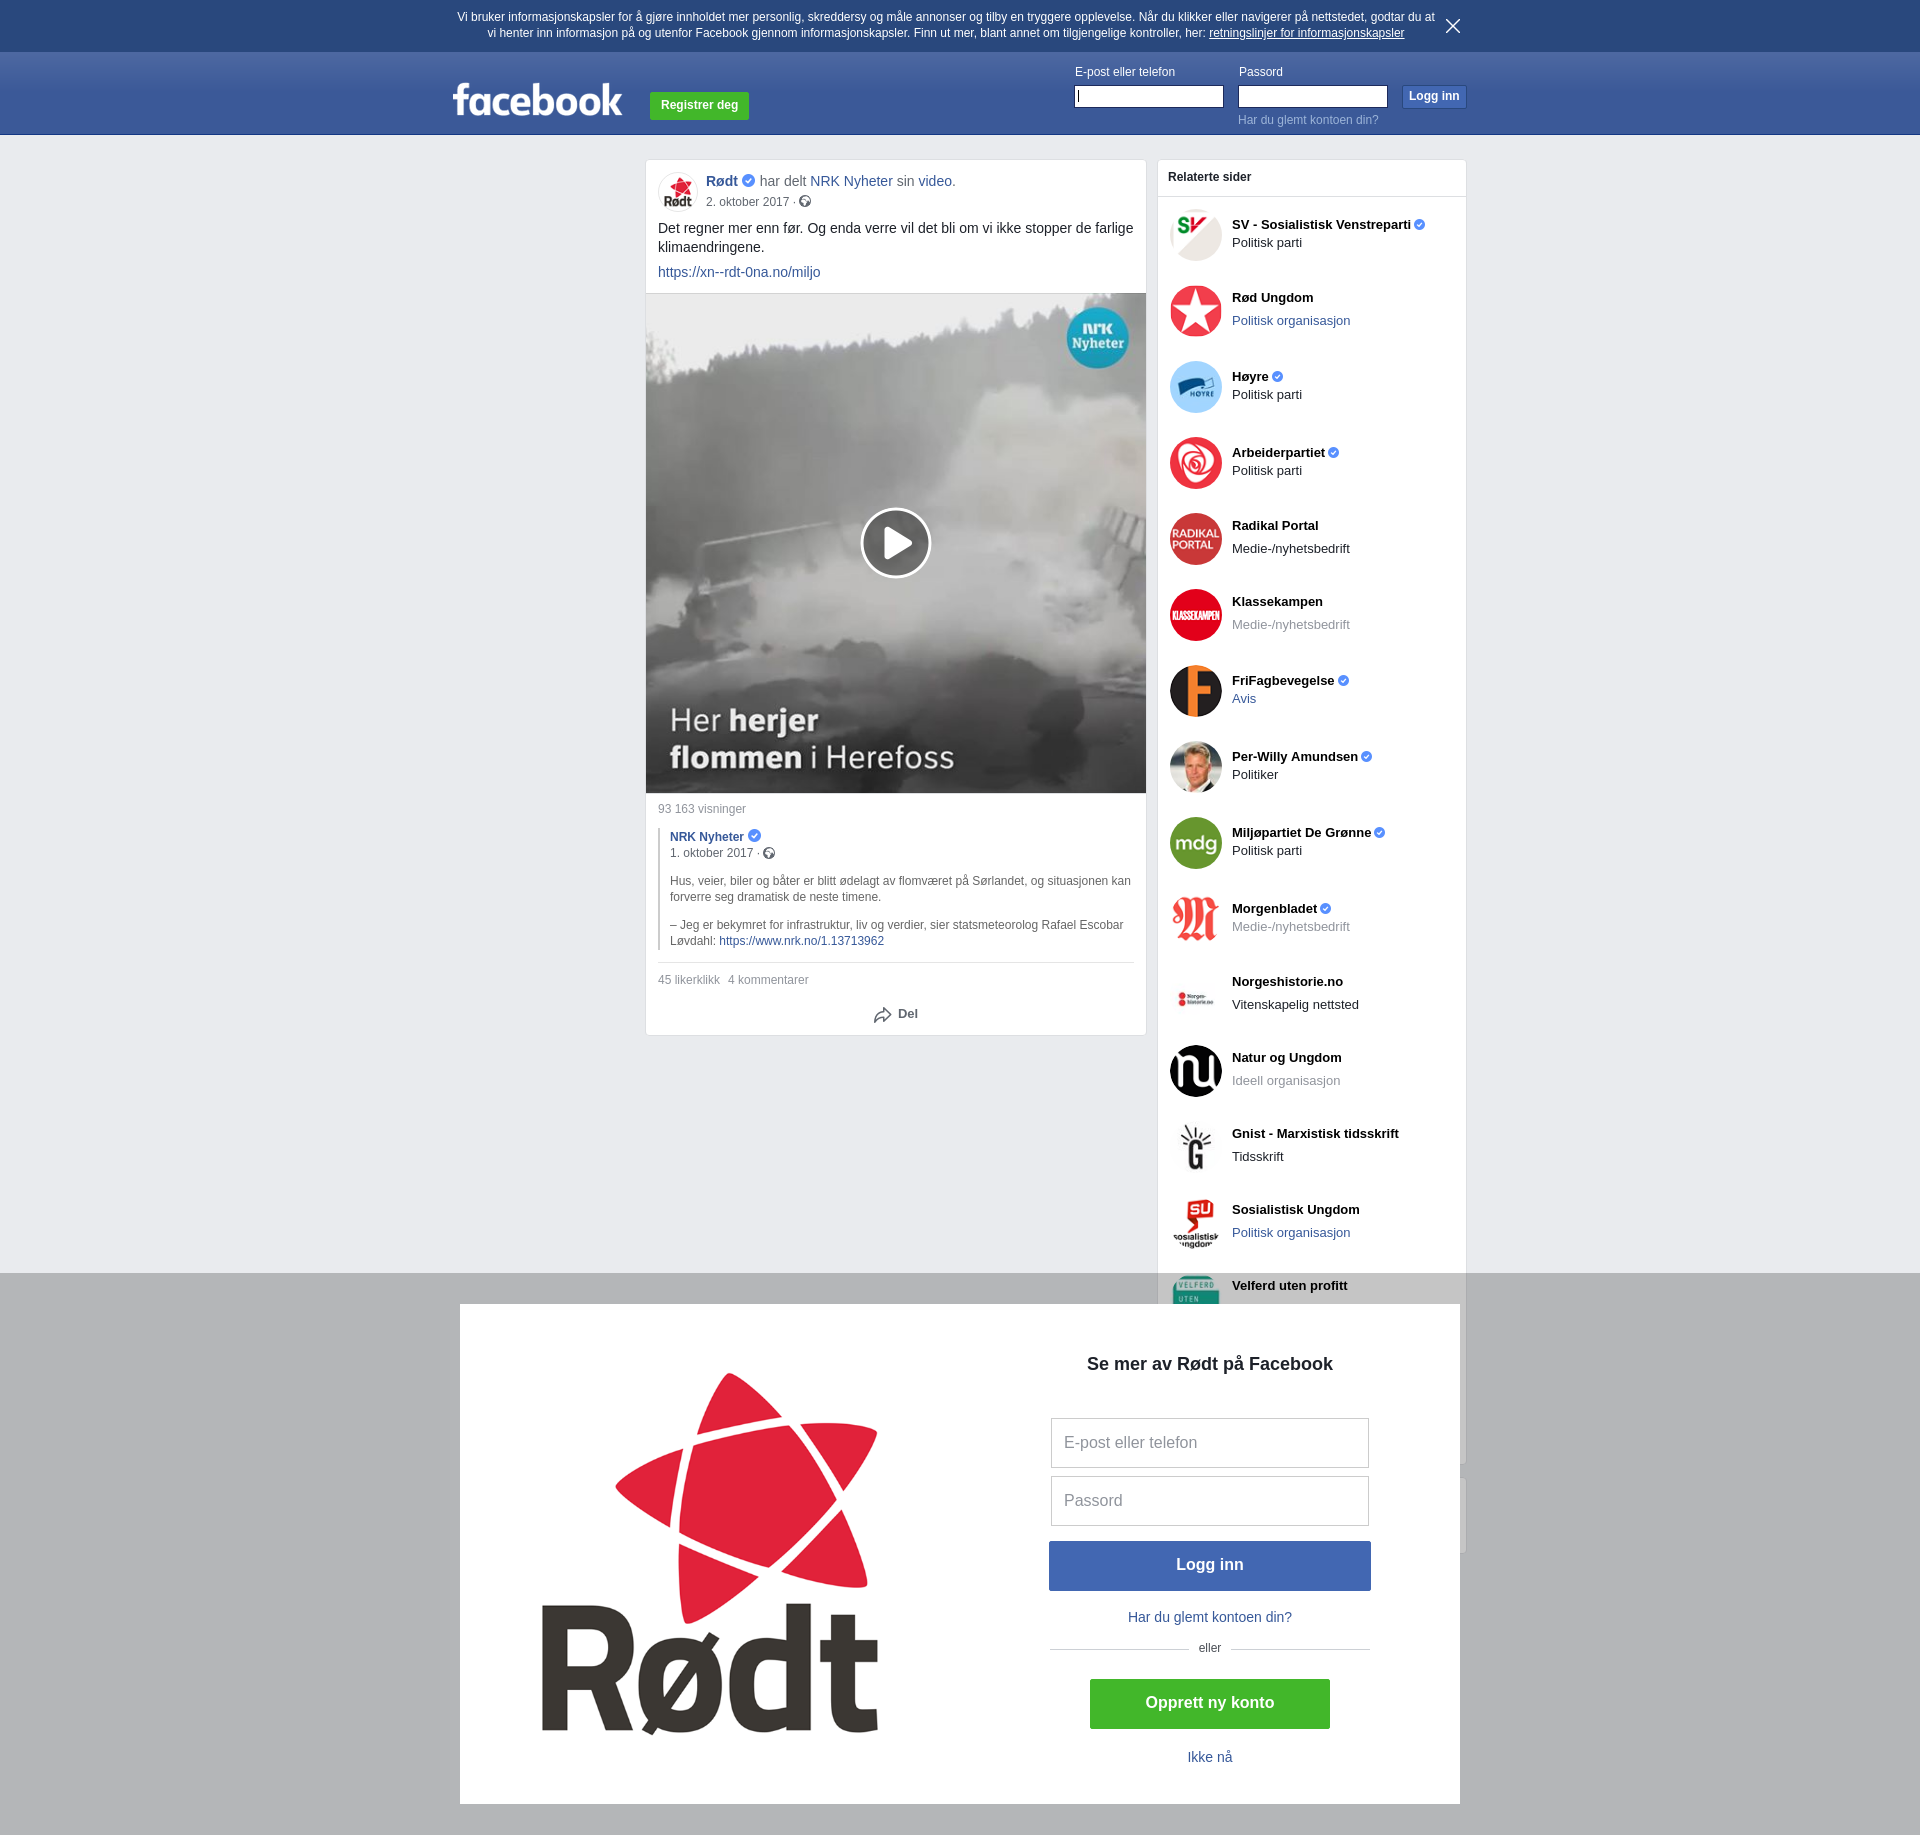Image resolution: width=1920 pixels, height=1835 pixels.
Task: Open Sosialistisk Ungdom logo
Action: (x=1196, y=1223)
